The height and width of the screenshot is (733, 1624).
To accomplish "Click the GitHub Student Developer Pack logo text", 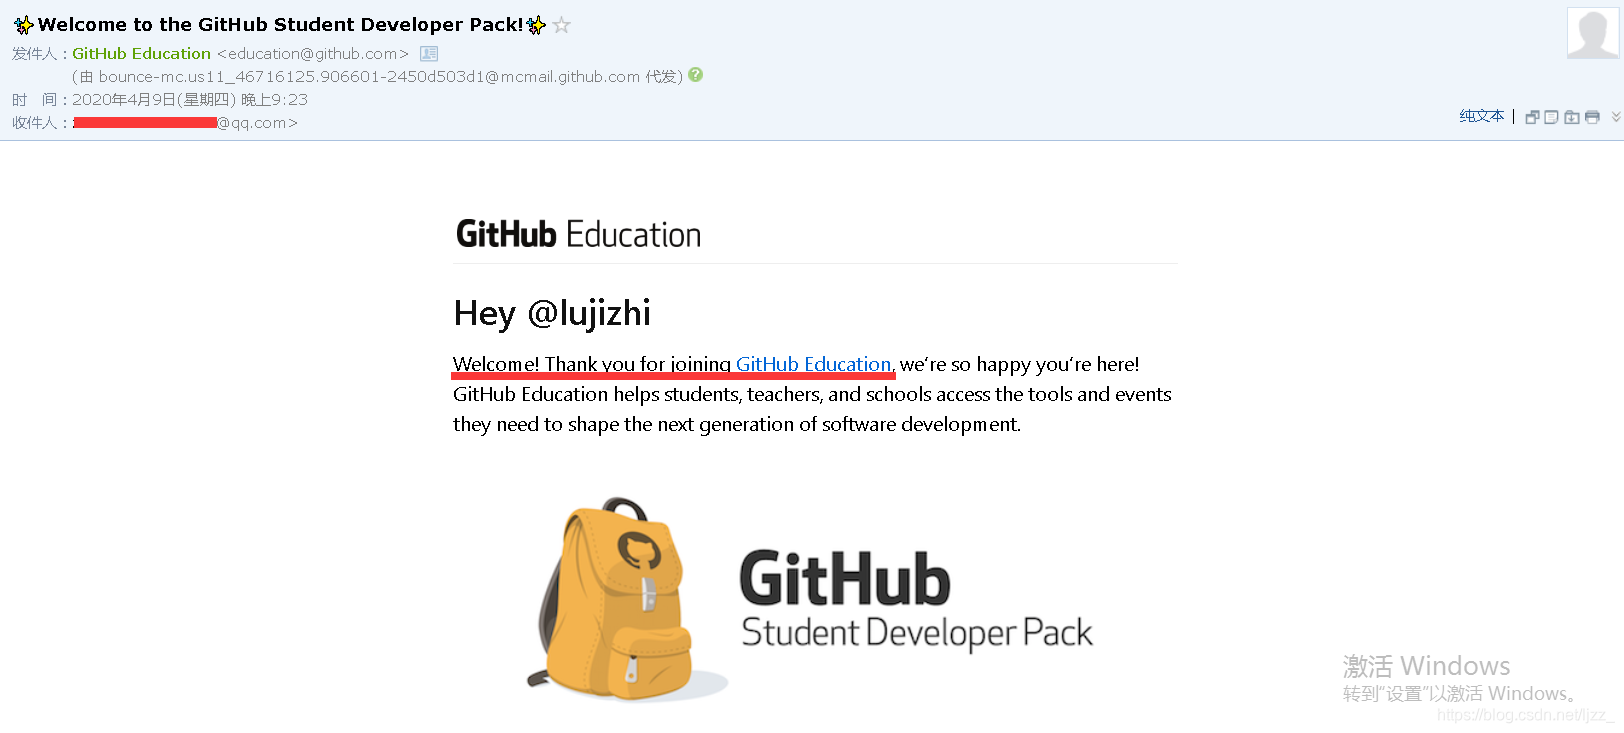I will pos(916,600).
